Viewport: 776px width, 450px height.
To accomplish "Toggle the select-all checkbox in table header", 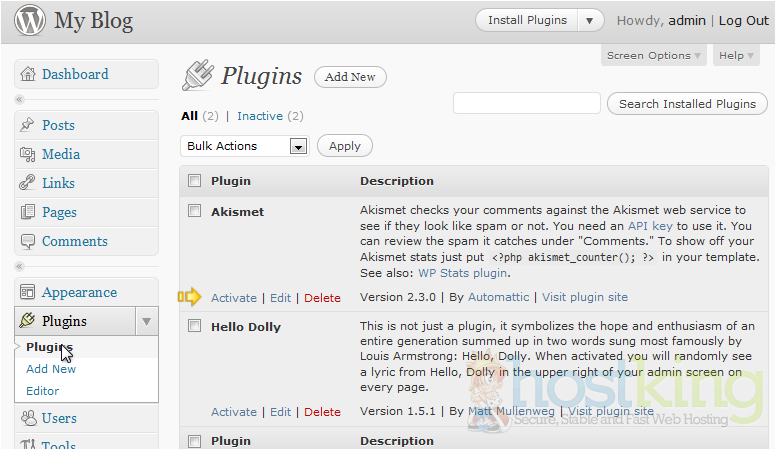I will 195,181.
